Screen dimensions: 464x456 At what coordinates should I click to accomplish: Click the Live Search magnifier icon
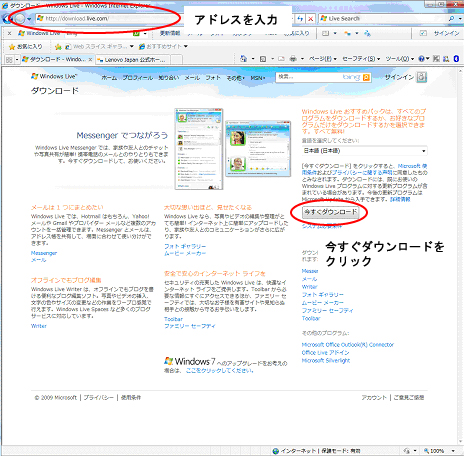[x=451, y=19]
